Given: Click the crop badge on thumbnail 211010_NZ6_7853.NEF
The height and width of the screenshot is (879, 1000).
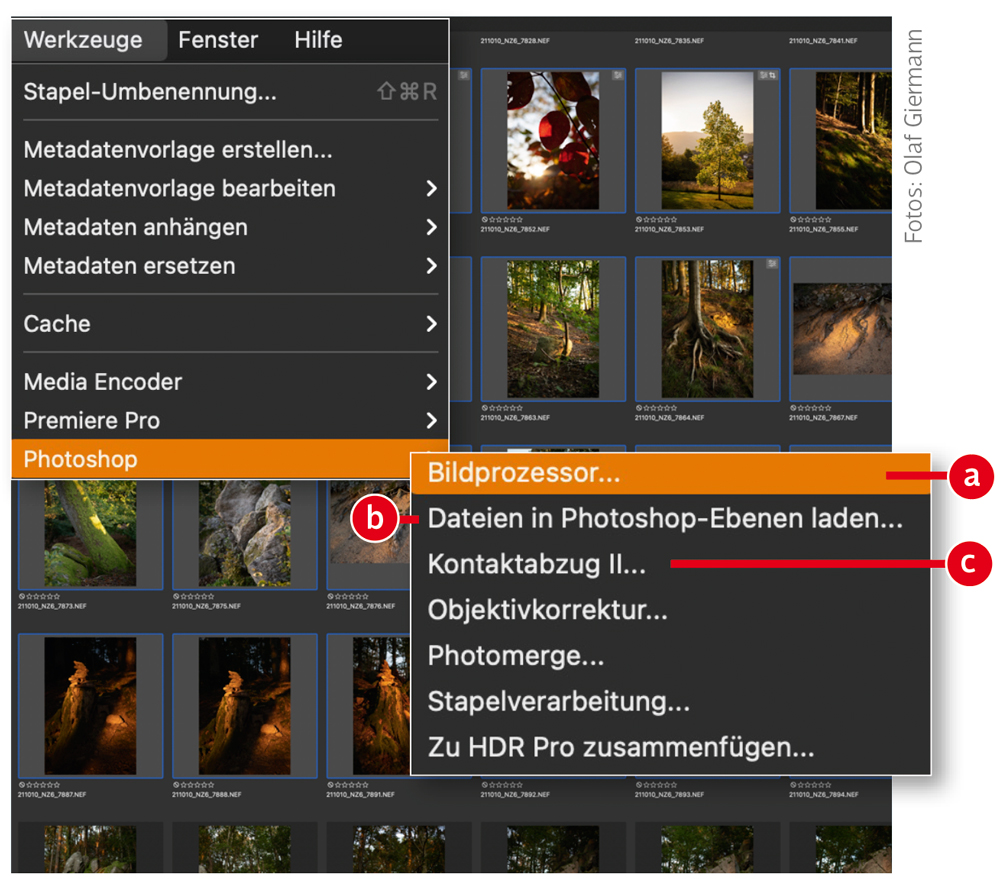Looking at the screenshot, I should (773, 75).
